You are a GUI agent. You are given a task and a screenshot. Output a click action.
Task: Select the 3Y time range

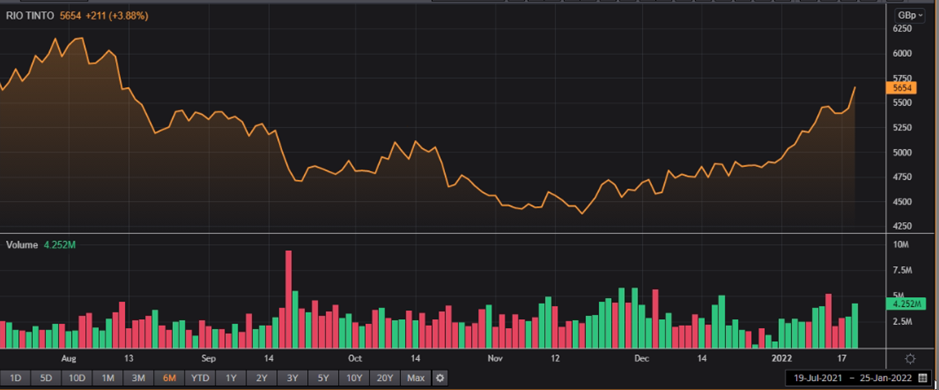pos(292,378)
